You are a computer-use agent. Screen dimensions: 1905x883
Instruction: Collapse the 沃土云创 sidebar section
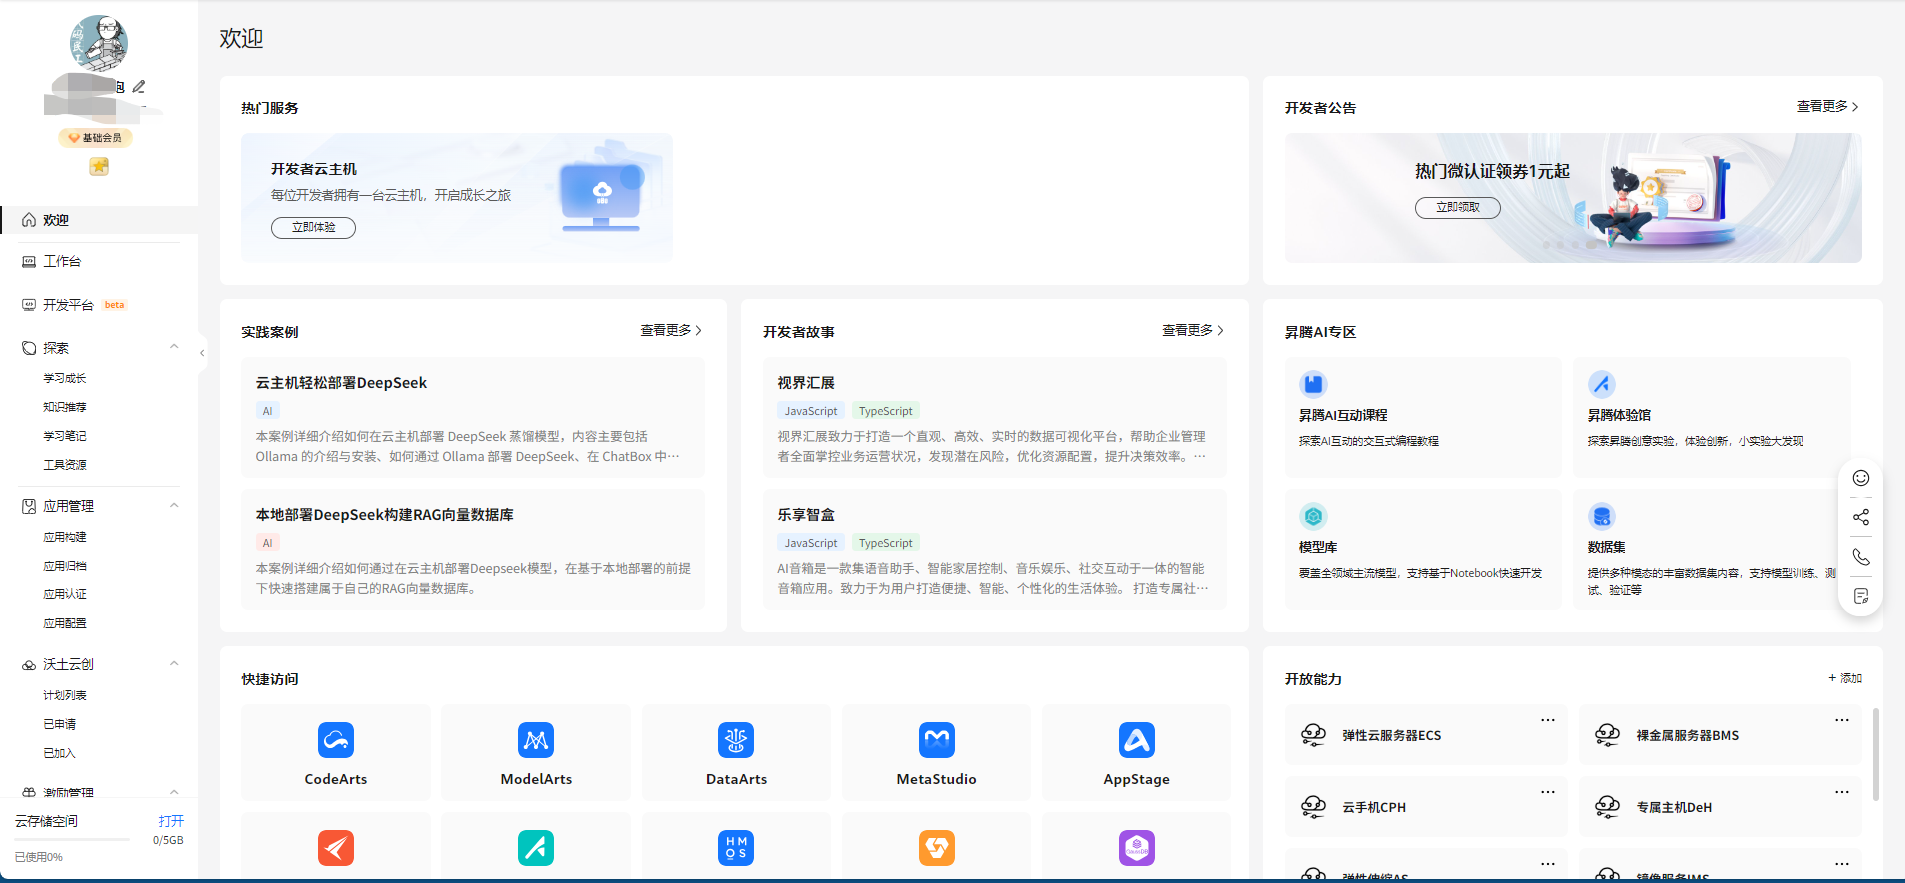tap(174, 663)
